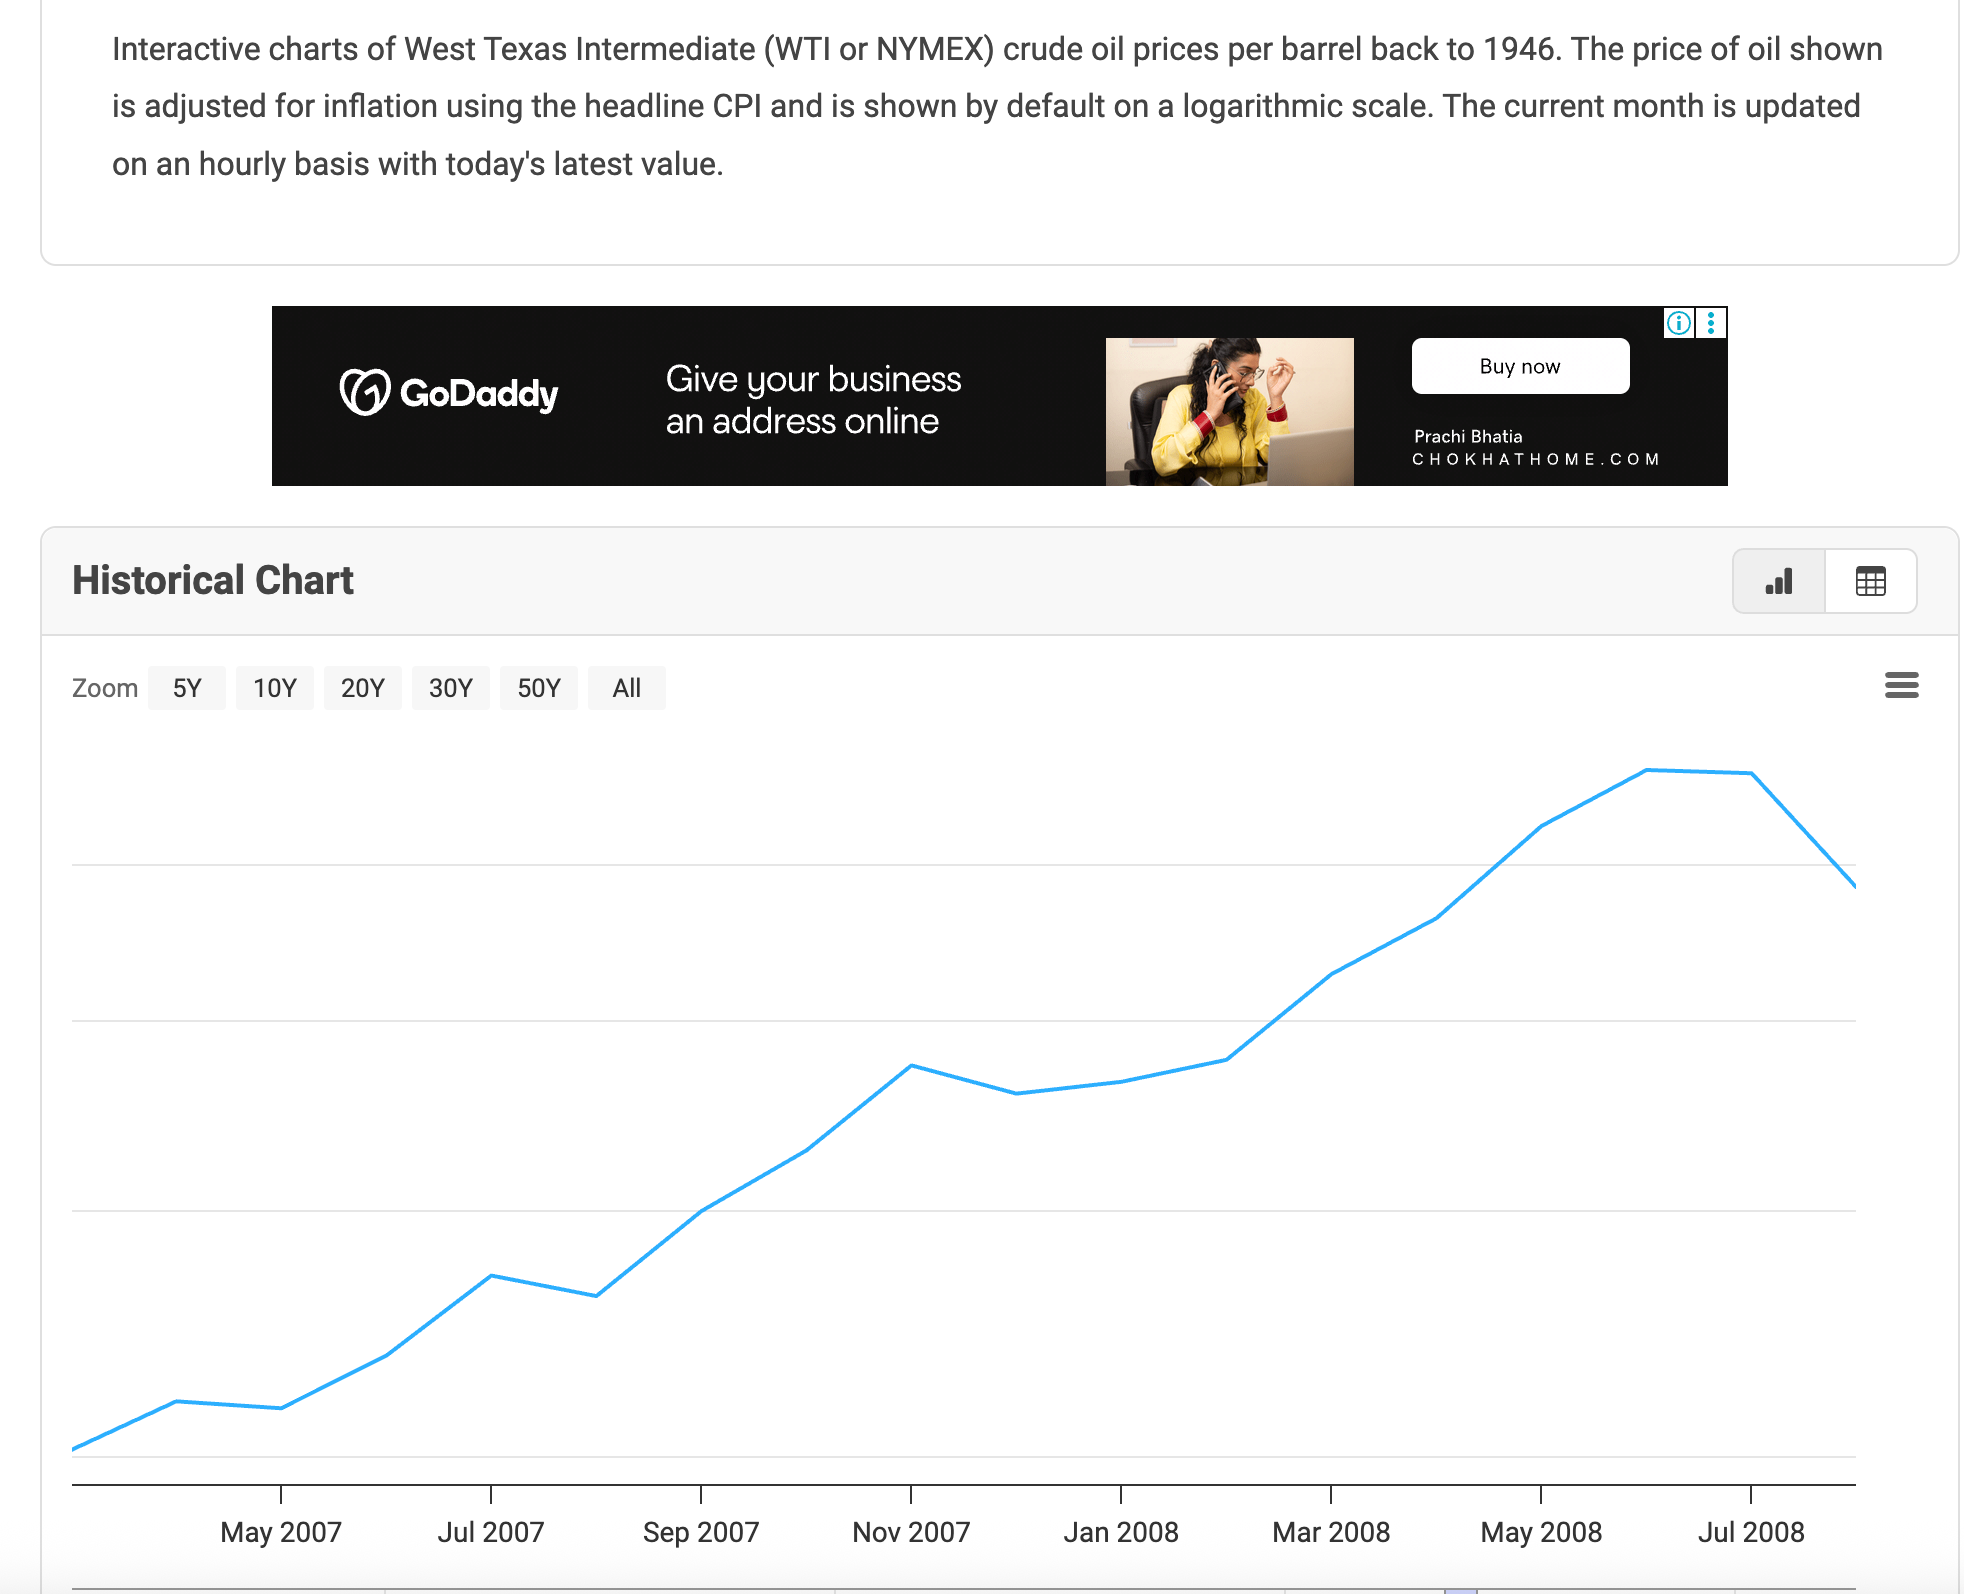Select the 30Y zoom range

click(450, 688)
